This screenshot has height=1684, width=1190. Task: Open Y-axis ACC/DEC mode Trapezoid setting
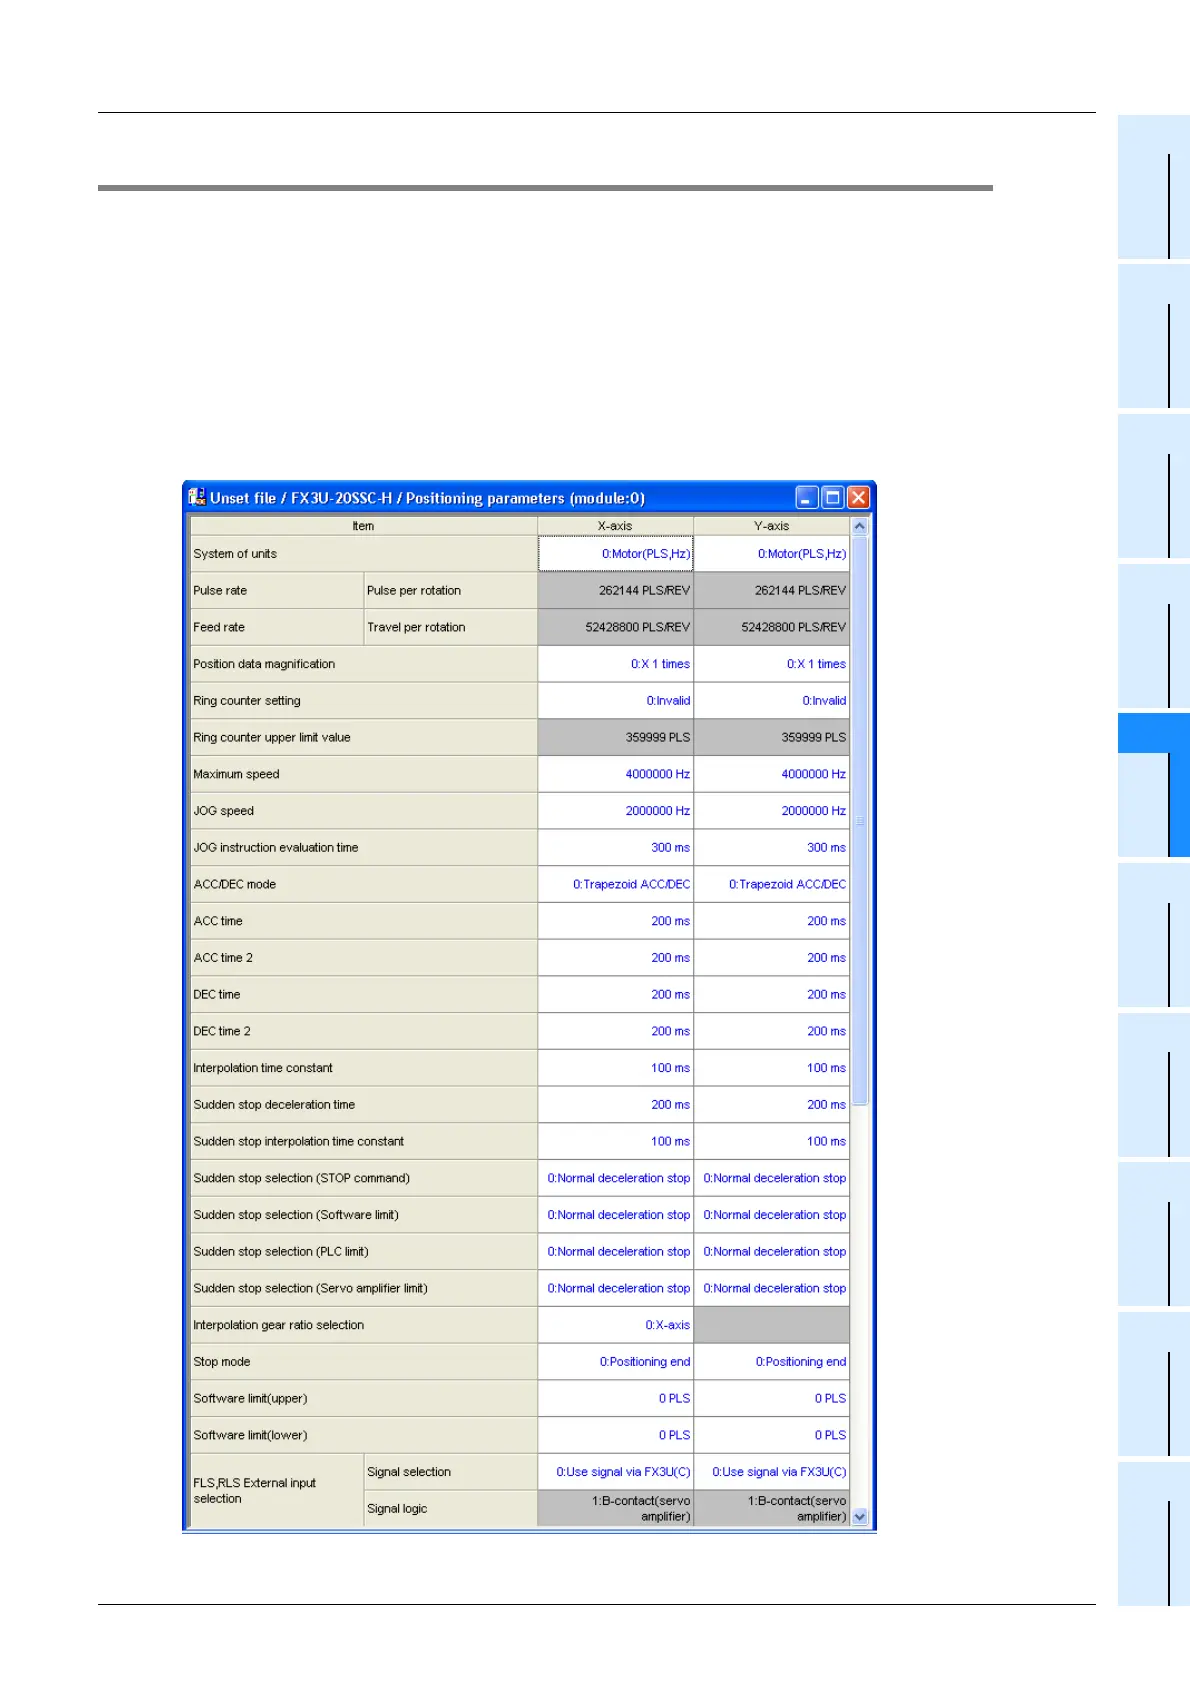(772, 885)
